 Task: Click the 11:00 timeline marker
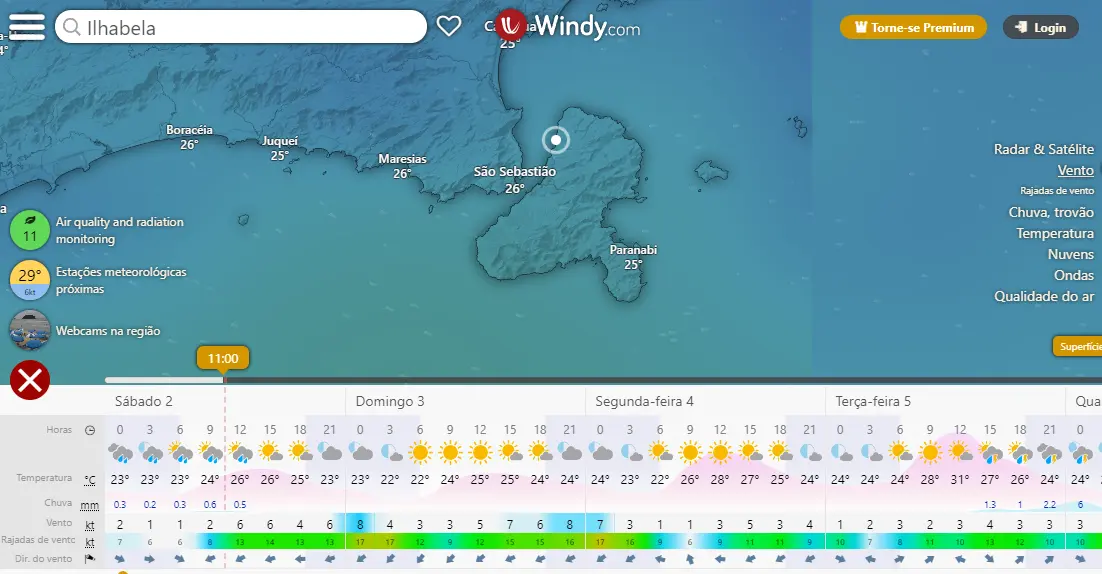point(223,358)
